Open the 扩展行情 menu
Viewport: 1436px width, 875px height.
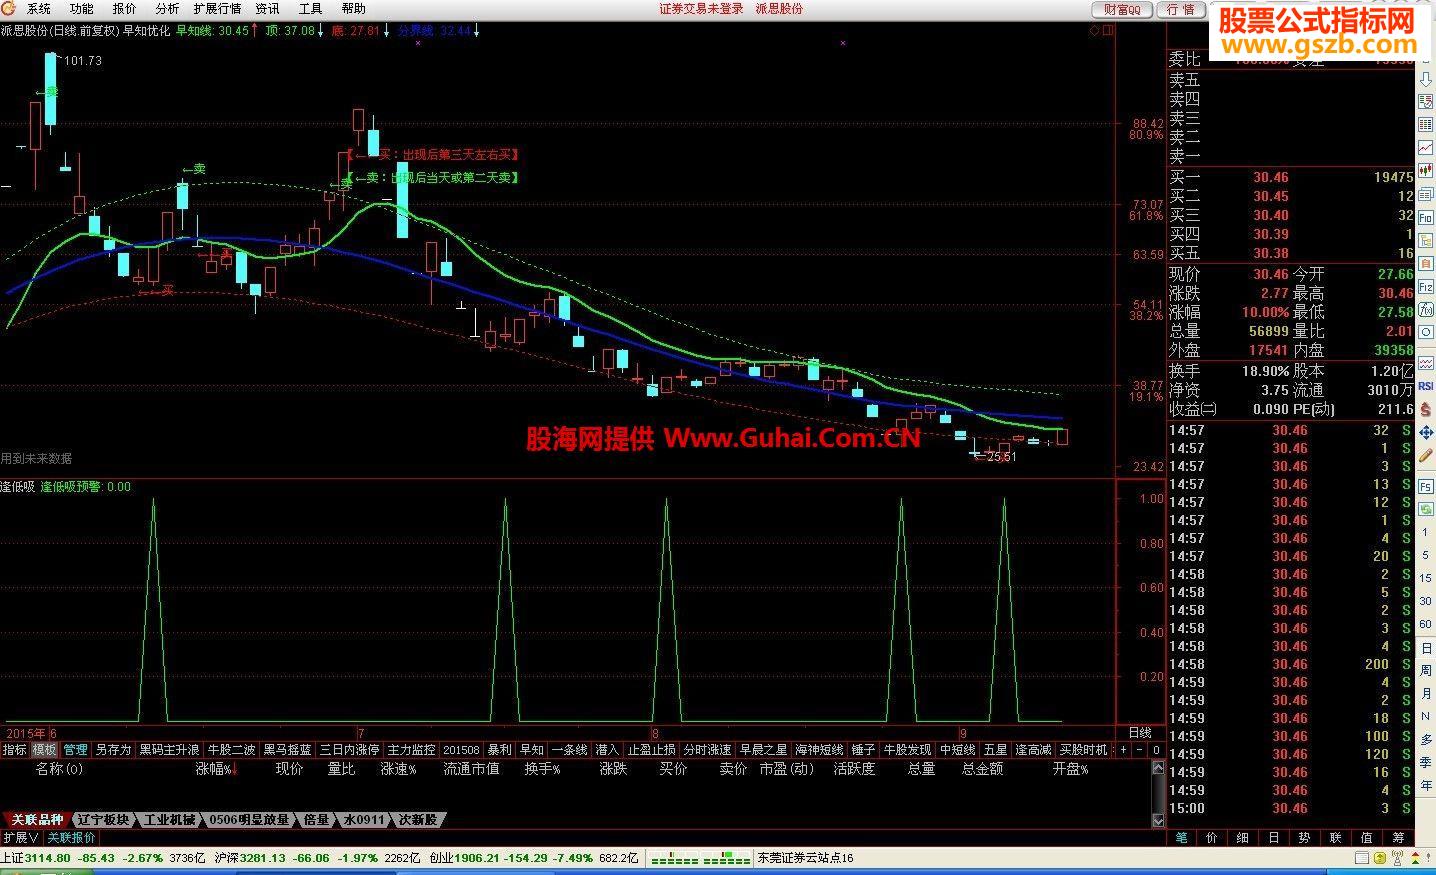click(217, 9)
